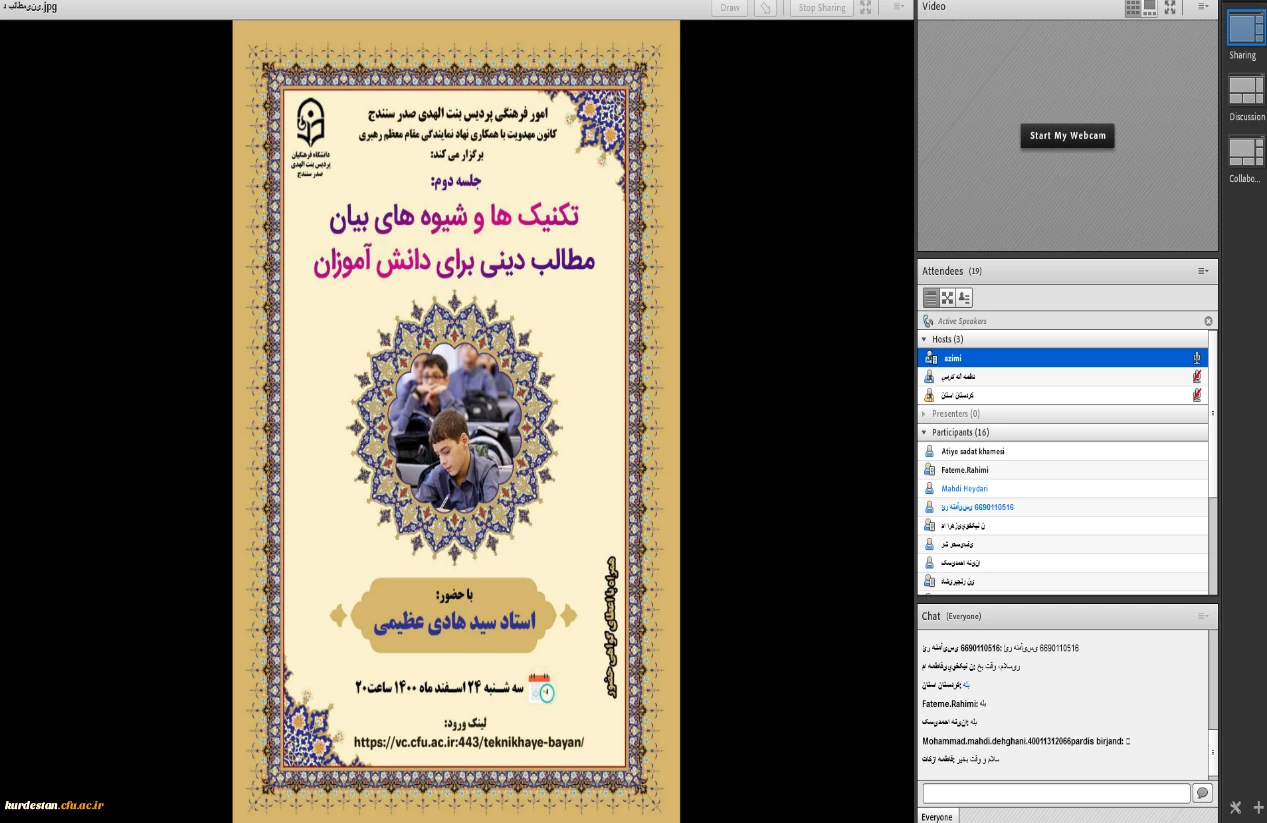Select the pointer tool next to Draw
The height and width of the screenshot is (823, 1267).
(x=765, y=8)
